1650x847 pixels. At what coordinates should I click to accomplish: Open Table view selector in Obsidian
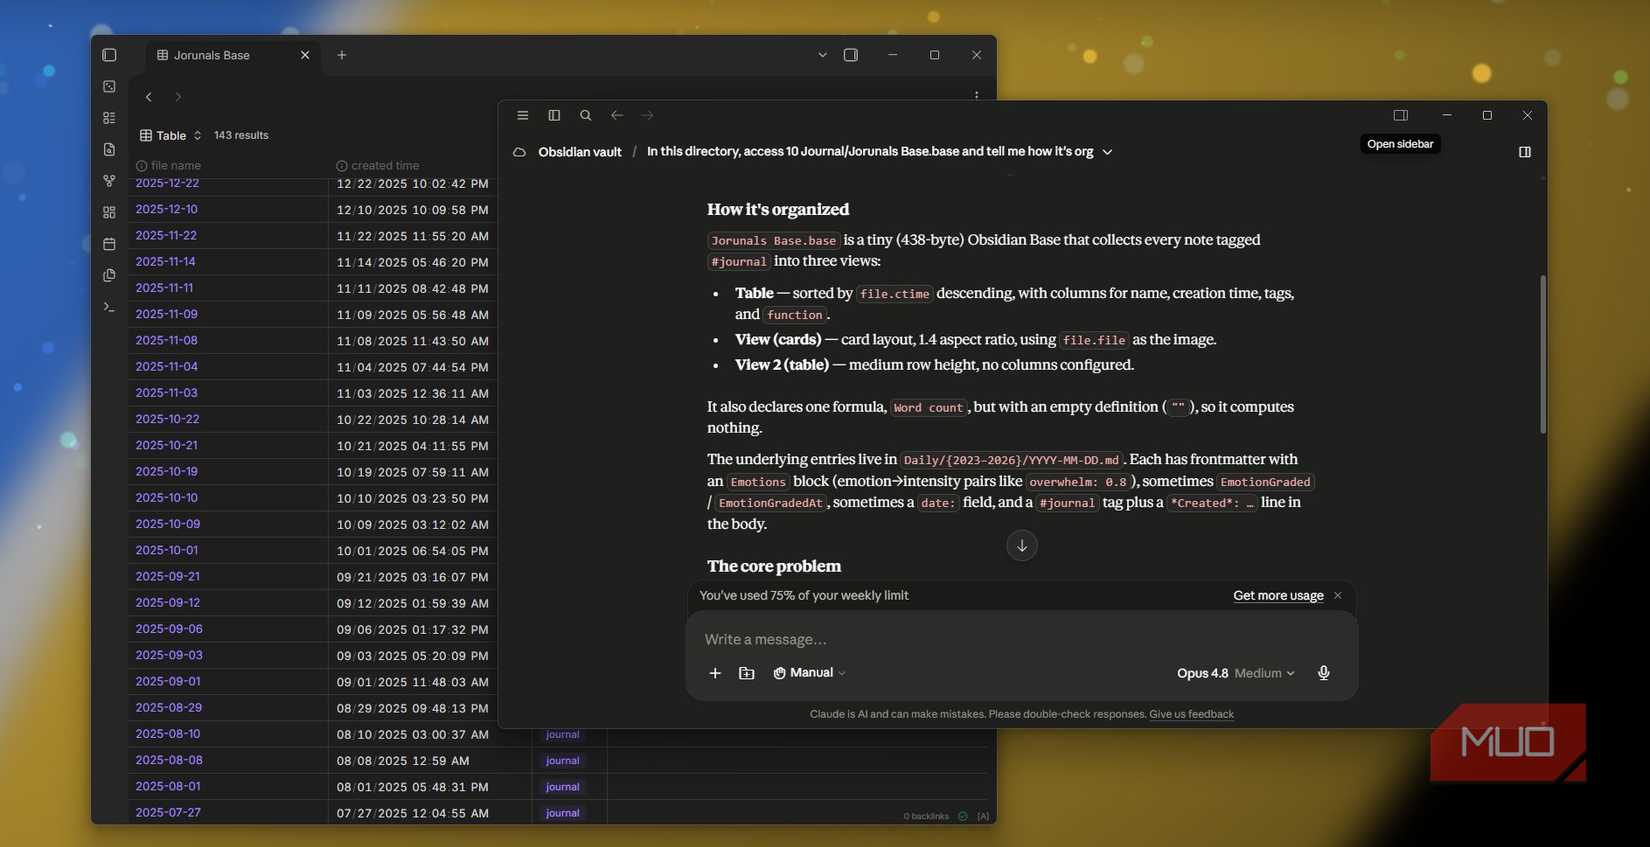pos(171,135)
